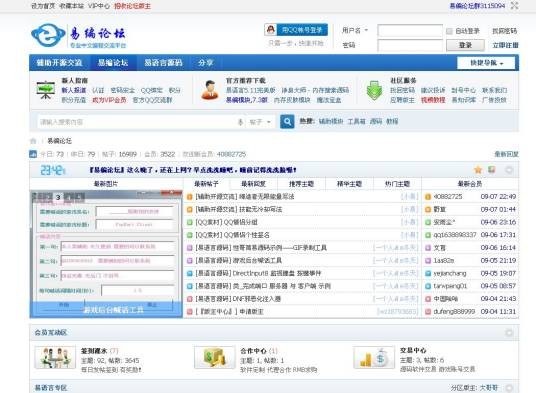The height and width of the screenshot is (393, 536).
Task: Click the green download arrow 社区服务 icon
Action: coord(374,91)
